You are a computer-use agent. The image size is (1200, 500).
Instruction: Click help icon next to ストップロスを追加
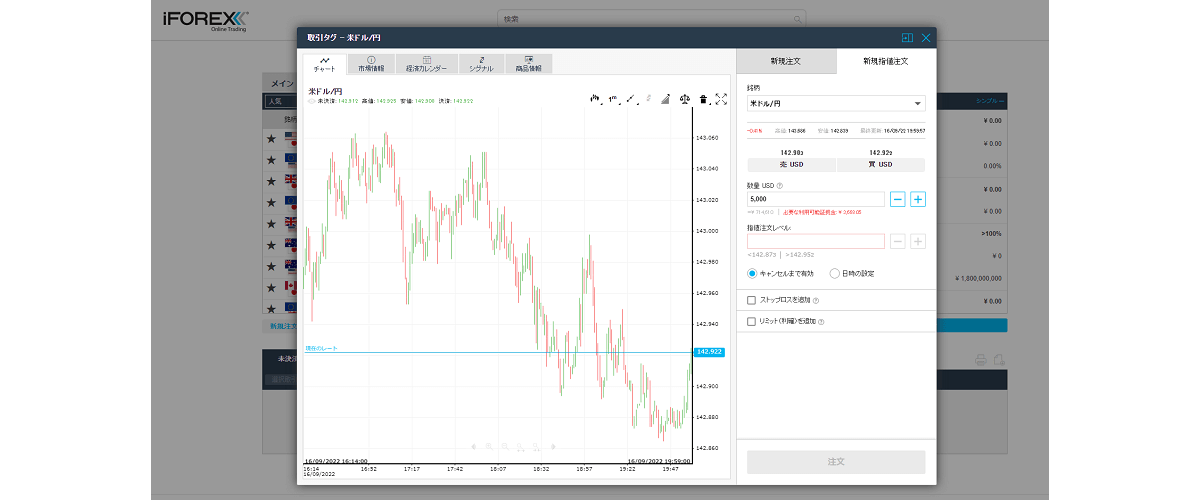[816, 300]
